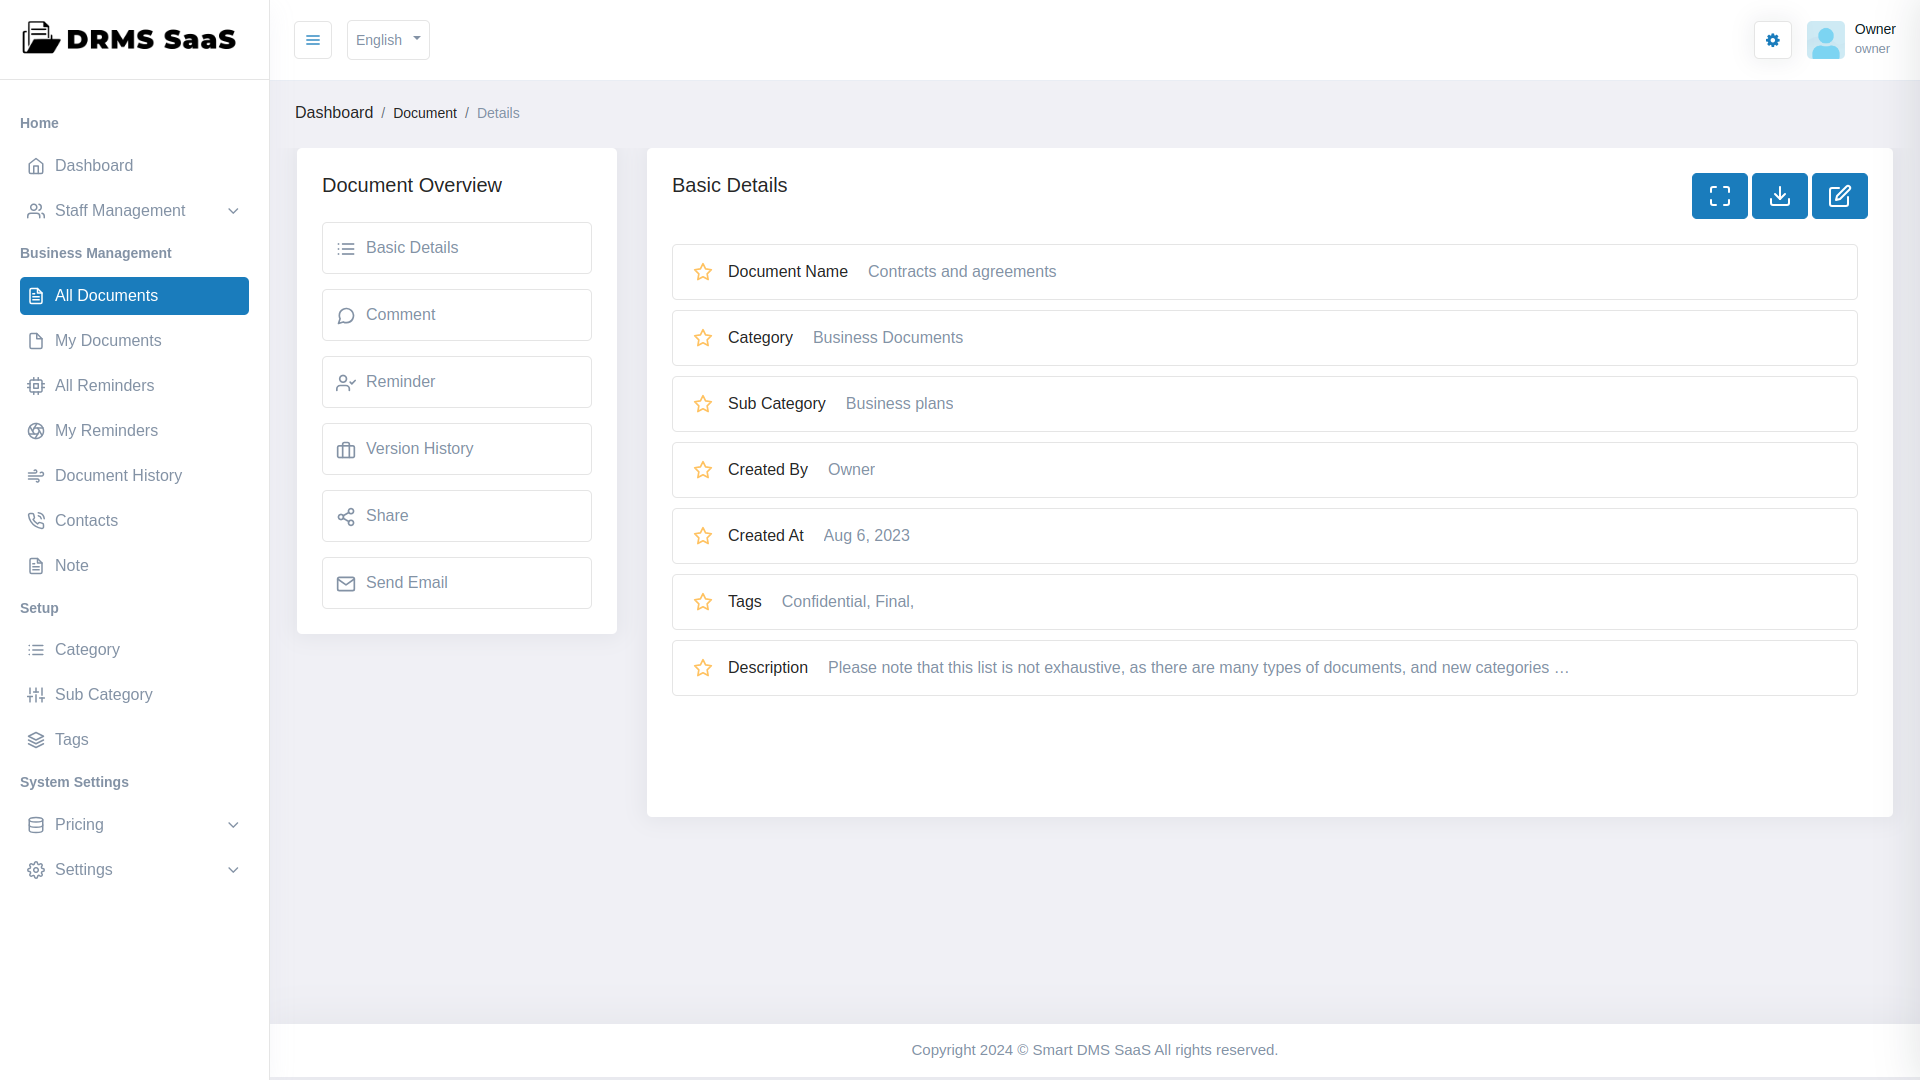Download the document using the download icon
The width and height of the screenshot is (1920, 1080).
(1780, 196)
